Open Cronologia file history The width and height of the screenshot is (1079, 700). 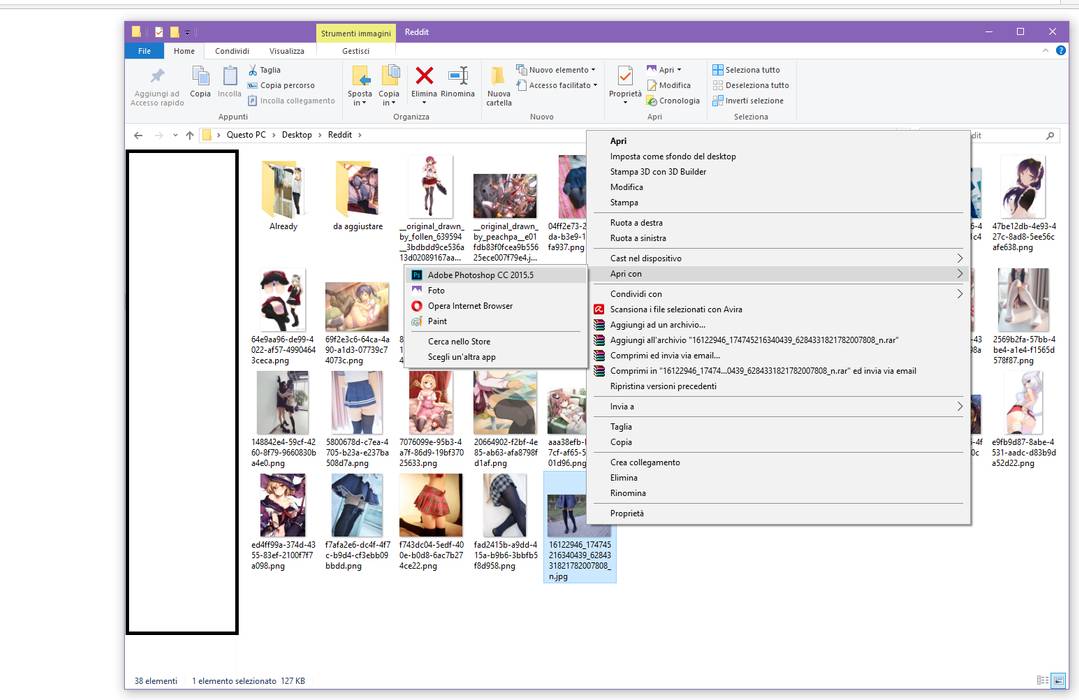672,100
